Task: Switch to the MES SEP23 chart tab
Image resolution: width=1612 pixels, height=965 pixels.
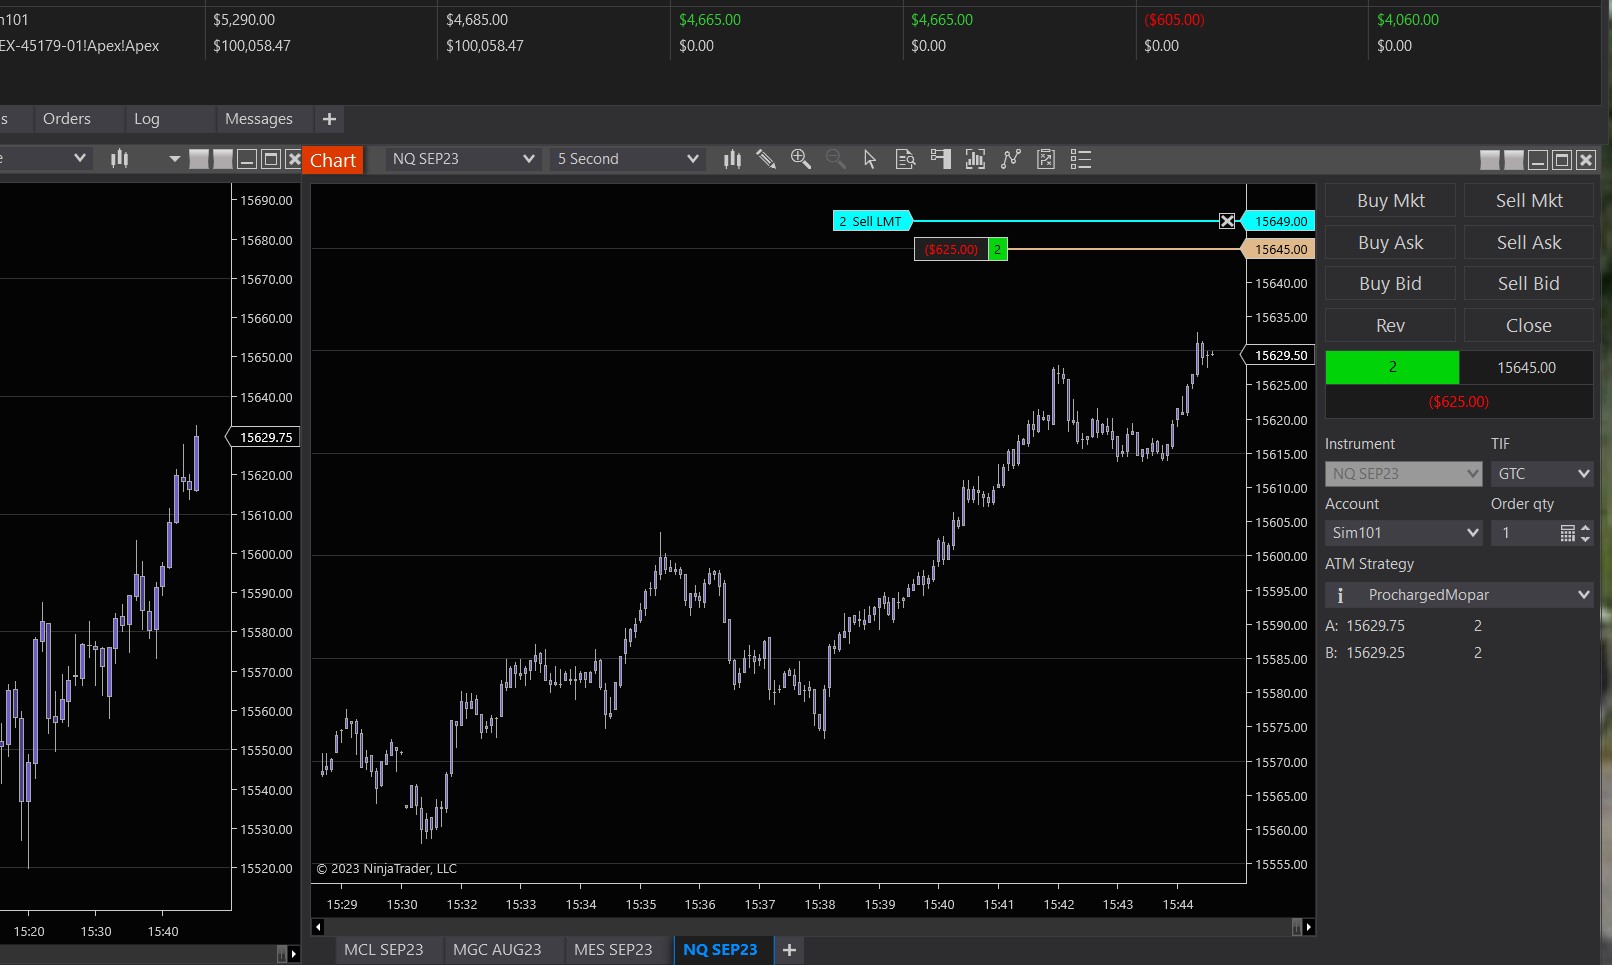Action: coord(613,949)
